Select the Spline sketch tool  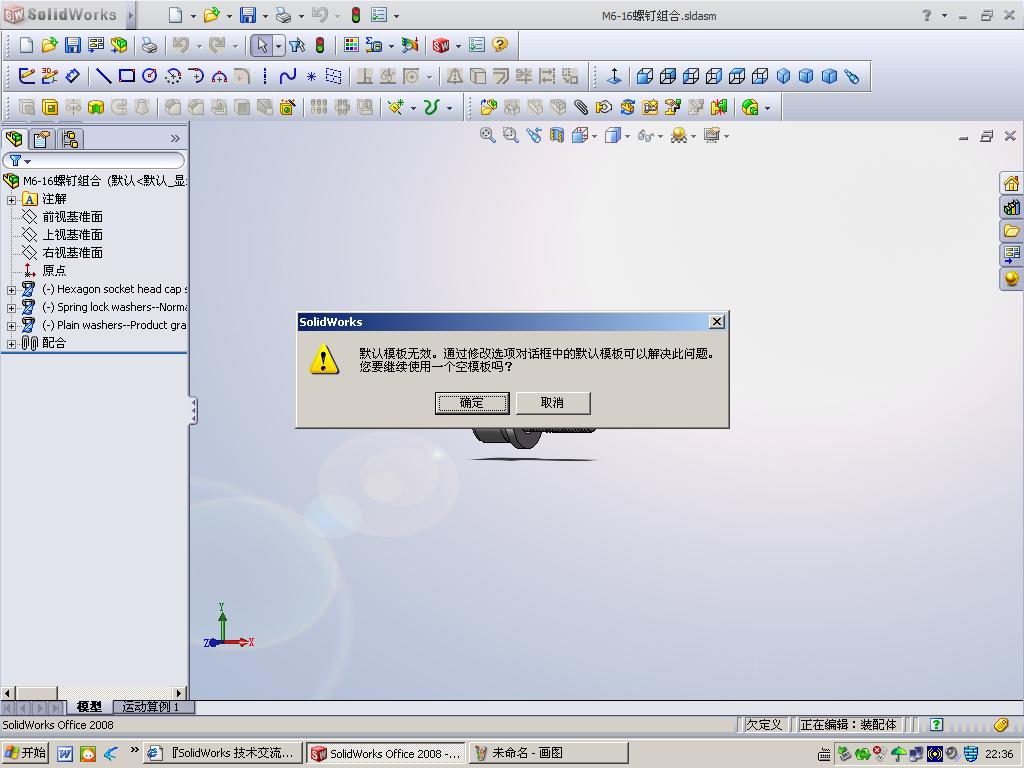pyautogui.click(x=287, y=76)
